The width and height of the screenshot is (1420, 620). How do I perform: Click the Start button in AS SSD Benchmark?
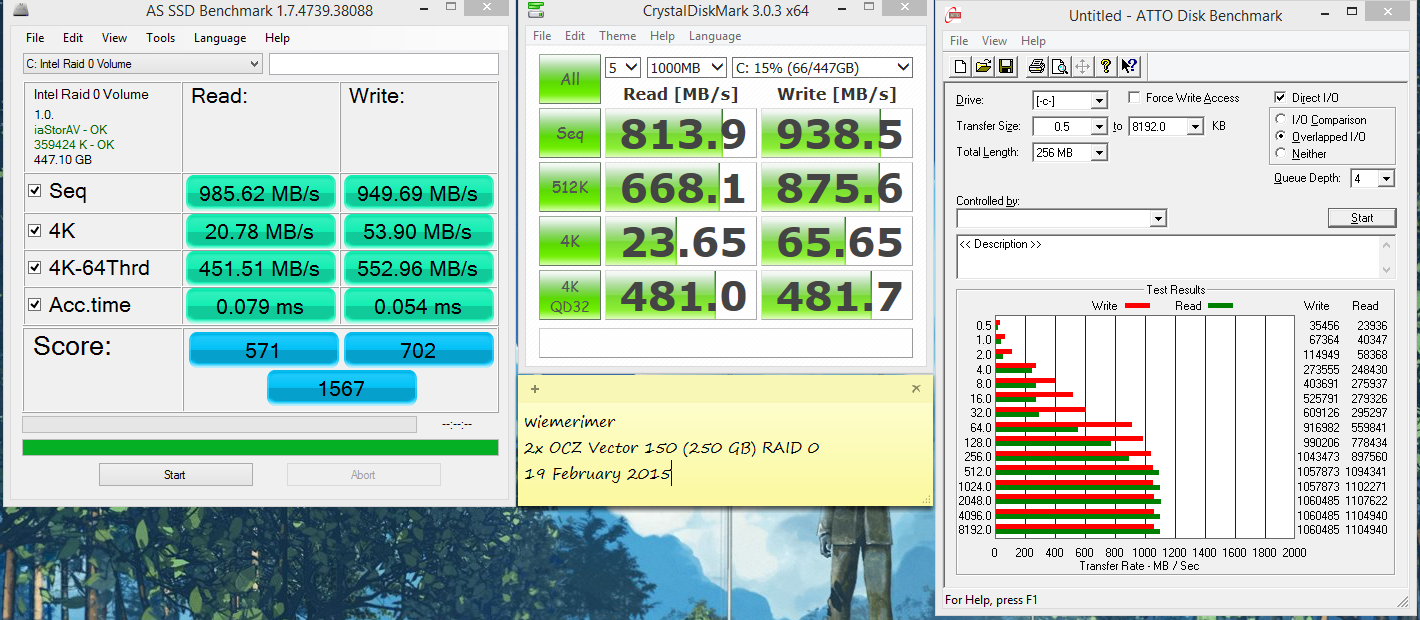pyautogui.click(x=175, y=475)
